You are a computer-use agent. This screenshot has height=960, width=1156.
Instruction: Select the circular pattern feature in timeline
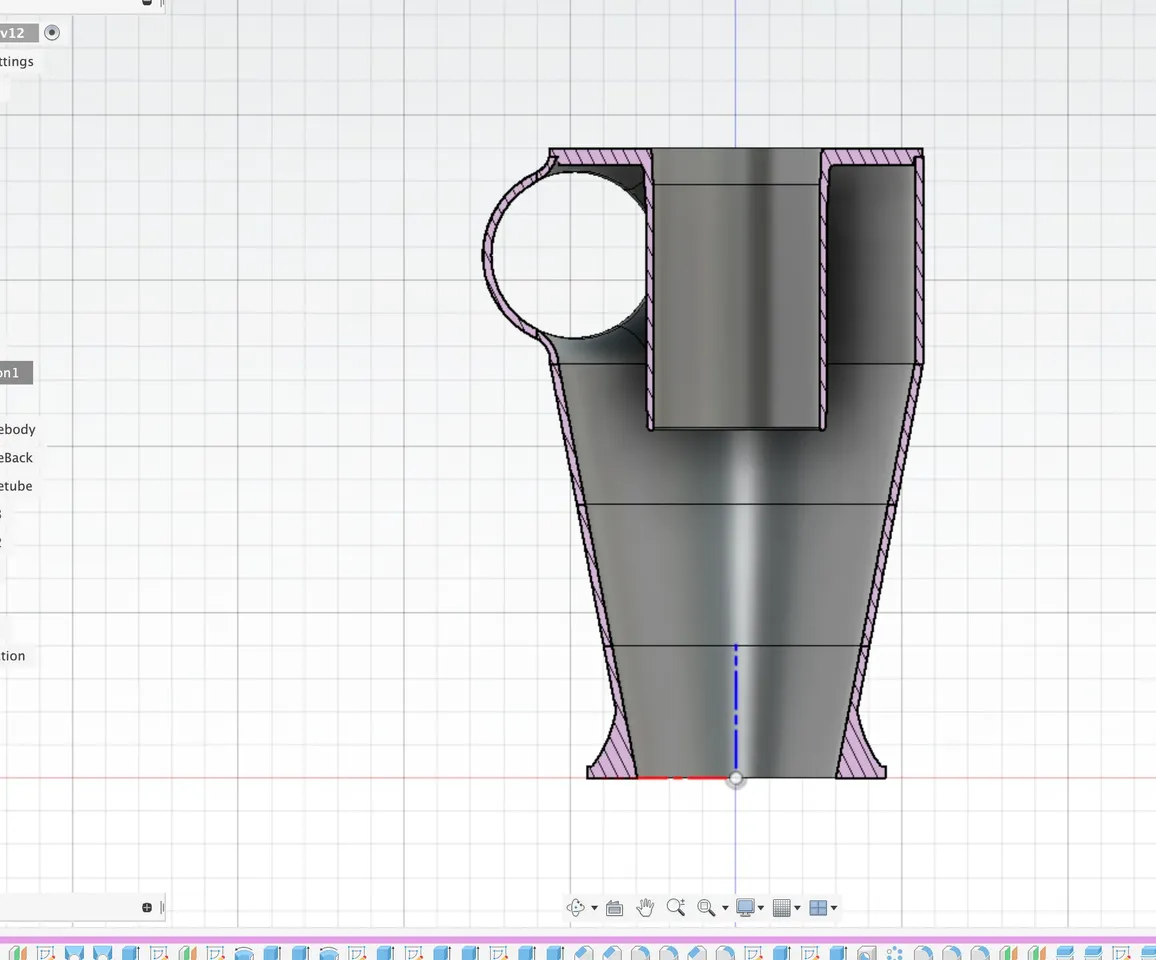tap(894, 953)
